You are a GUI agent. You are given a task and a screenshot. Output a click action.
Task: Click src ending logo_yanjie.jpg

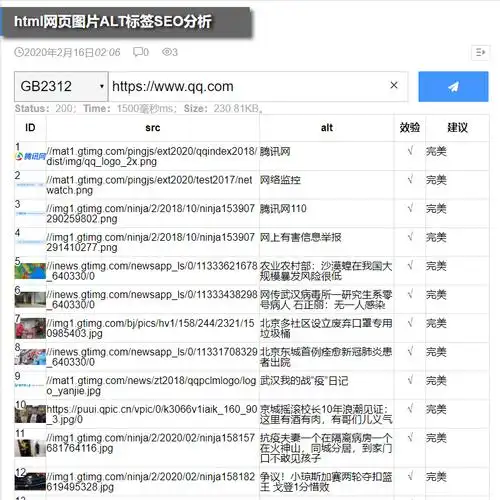coord(151,386)
